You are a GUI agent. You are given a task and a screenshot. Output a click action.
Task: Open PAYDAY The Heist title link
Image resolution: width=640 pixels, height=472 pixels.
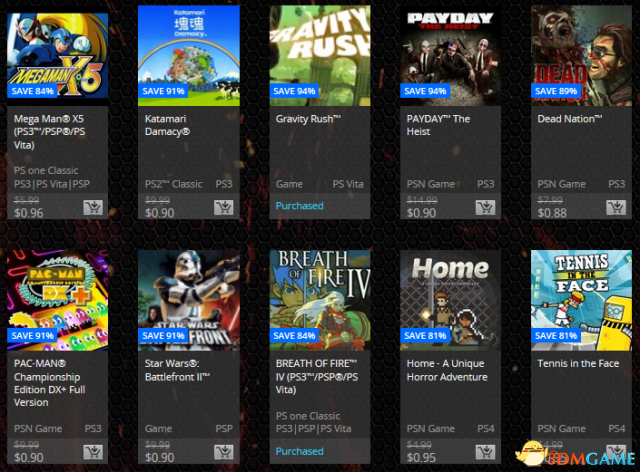click(438, 125)
